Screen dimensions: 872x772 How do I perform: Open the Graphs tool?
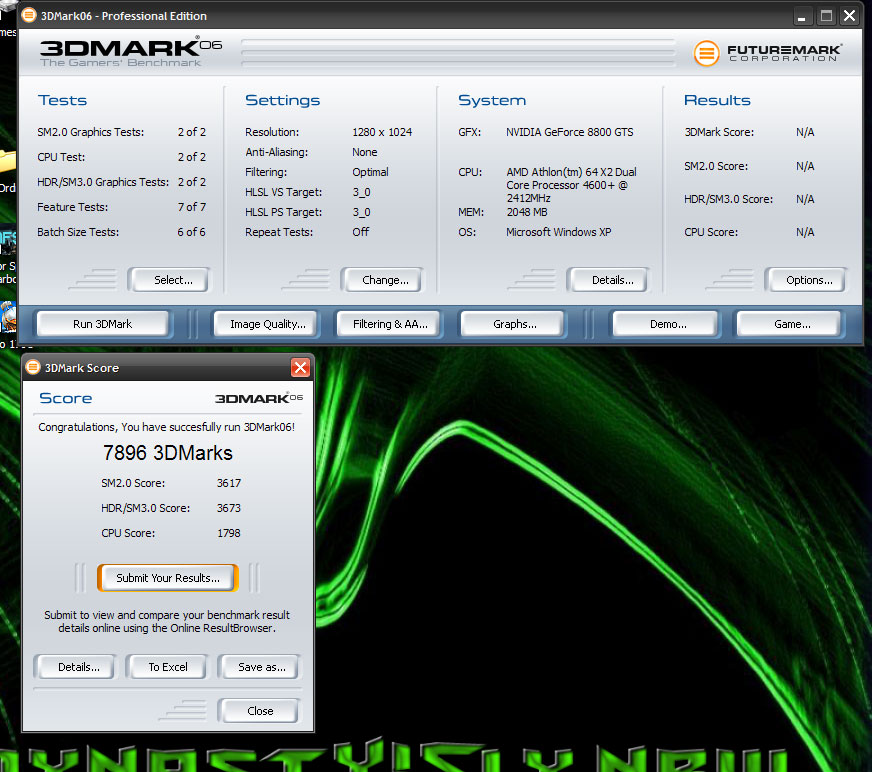pos(514,324)
